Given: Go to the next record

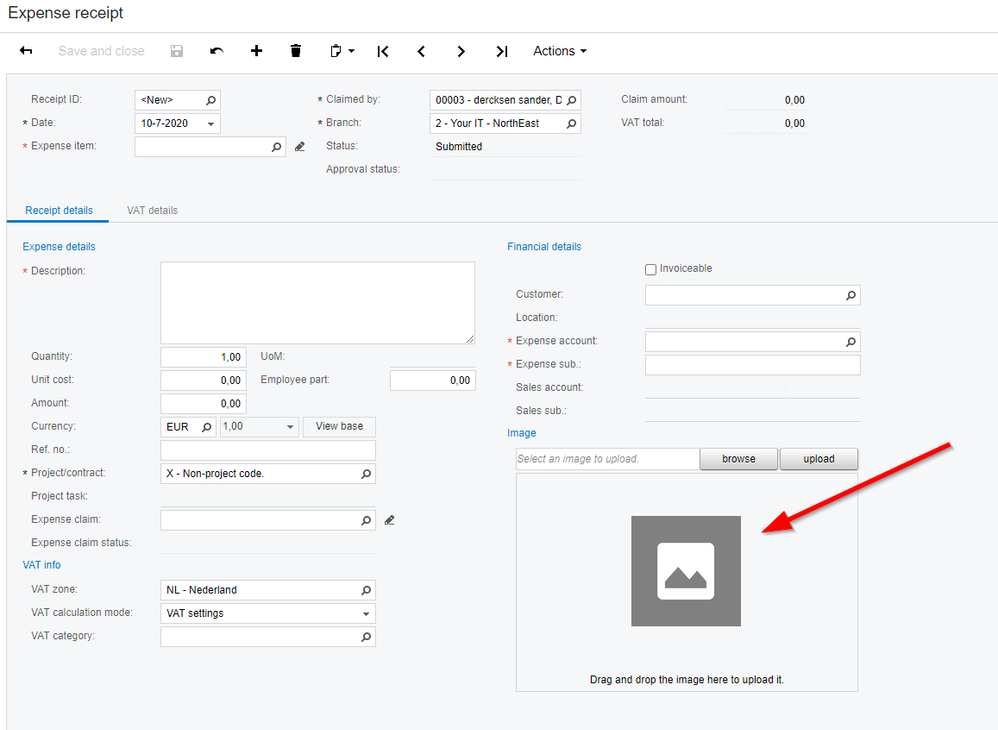Looking at the screenshot, I should coord(461,51).
